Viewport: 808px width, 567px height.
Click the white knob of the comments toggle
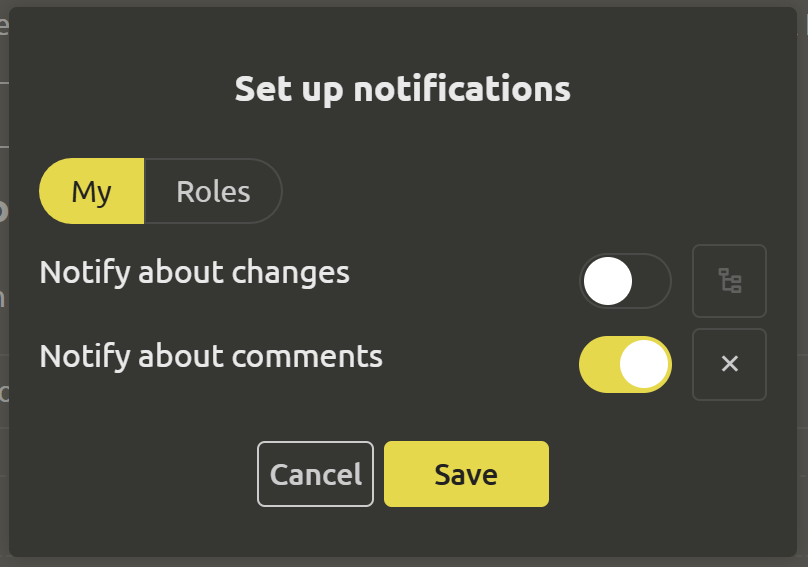click(644, 364)
